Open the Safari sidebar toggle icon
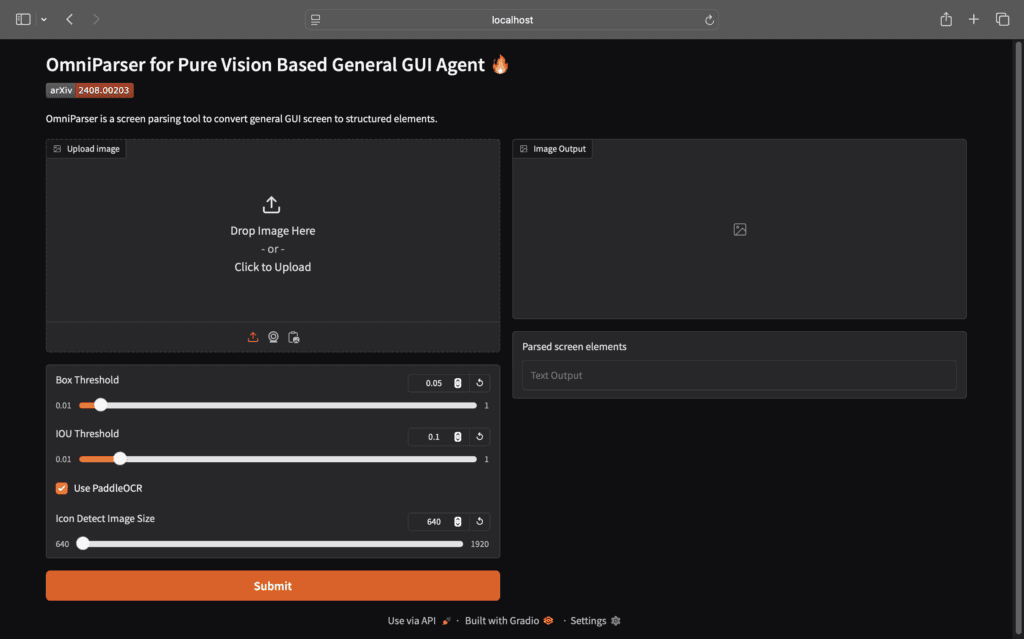The image size is (1024, 639). 23,20
